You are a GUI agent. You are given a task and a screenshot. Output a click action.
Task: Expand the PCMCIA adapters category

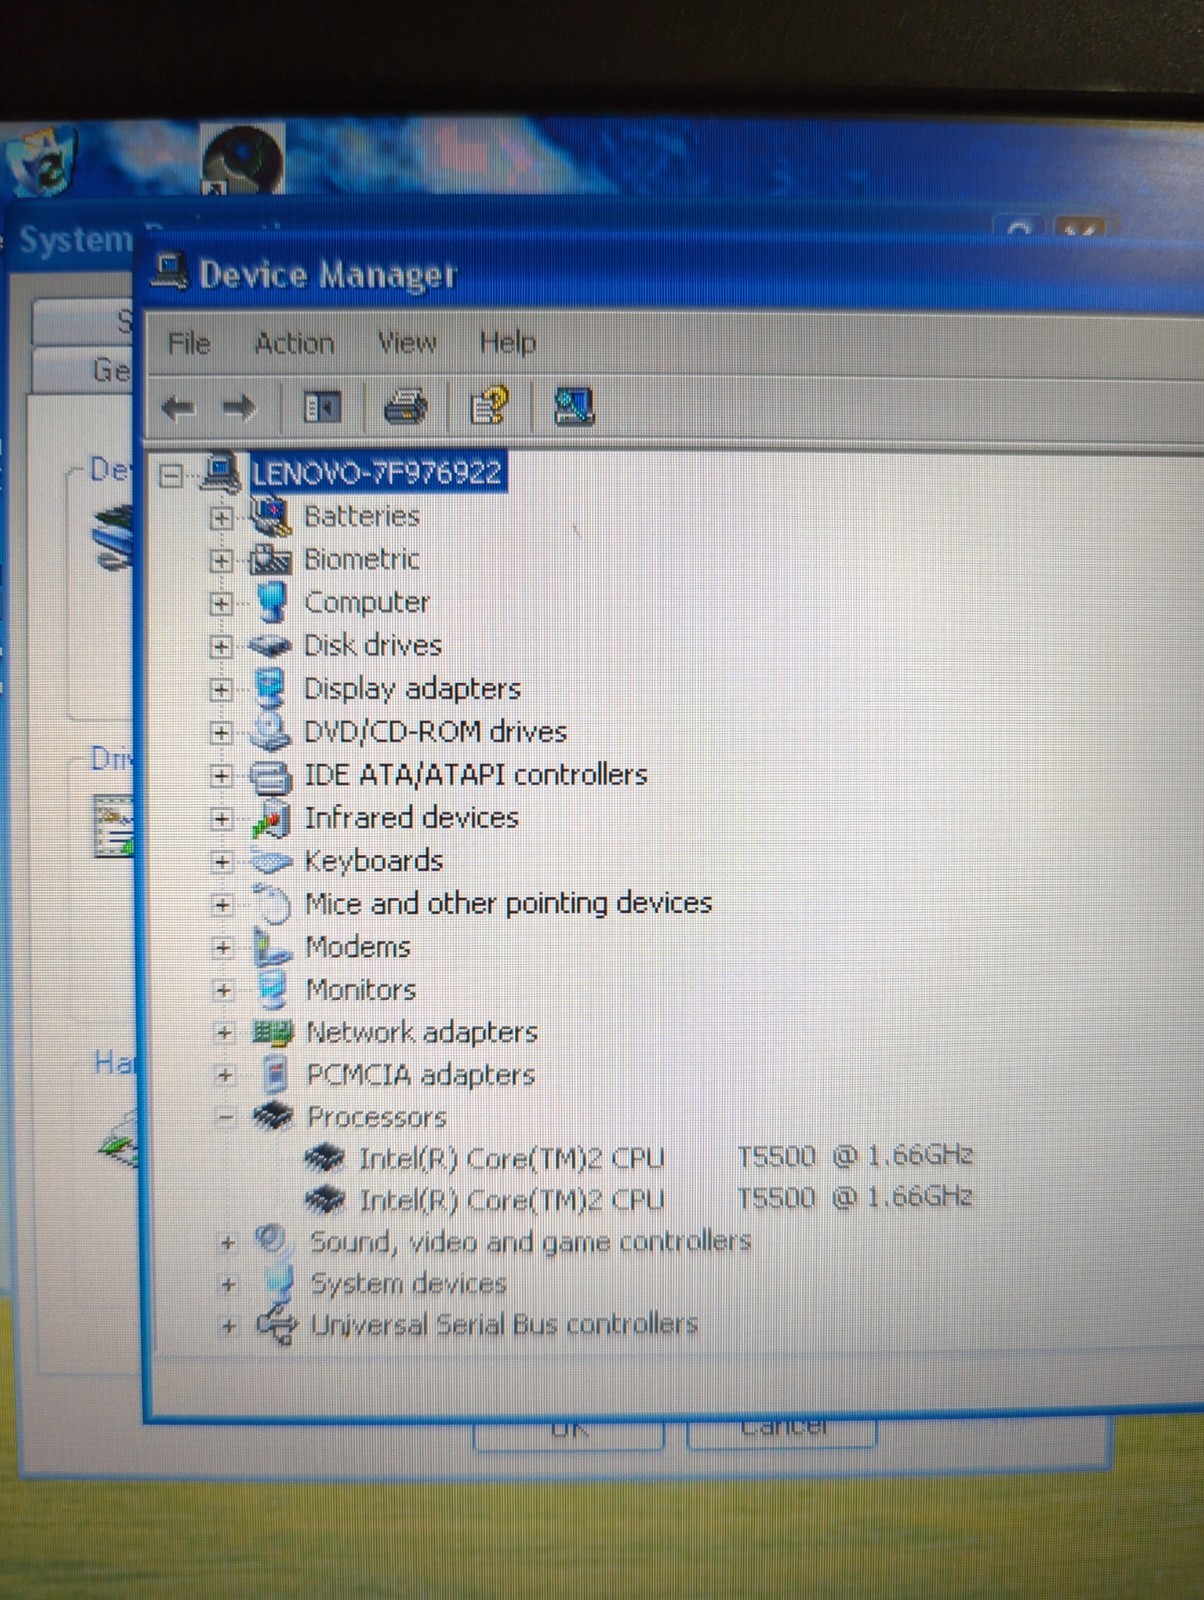pyautogui.click(x=225, y=1076)
